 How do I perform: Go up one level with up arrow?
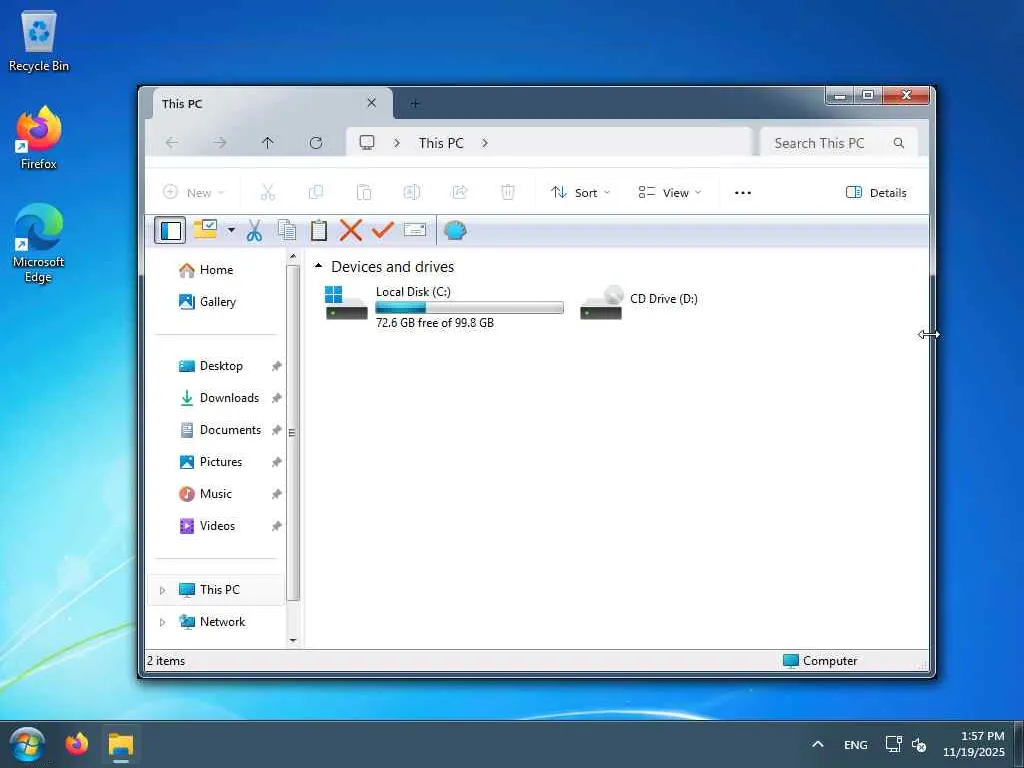(268, 143)
